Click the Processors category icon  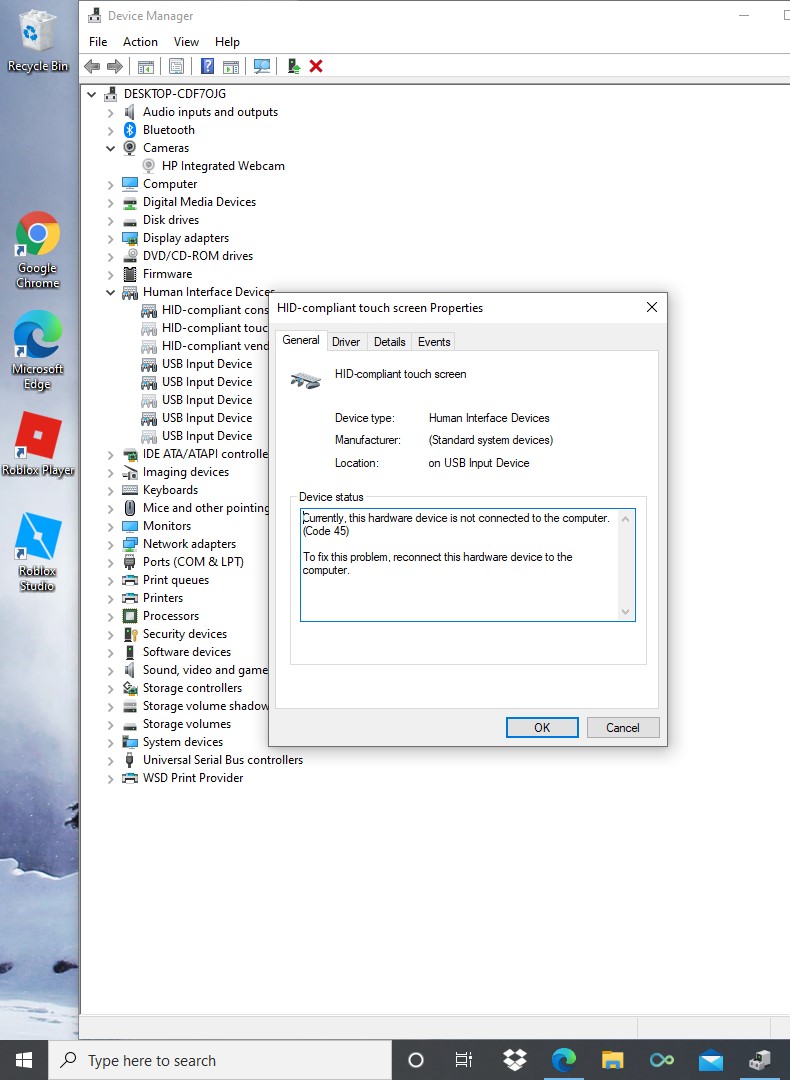tap(129, 616)
